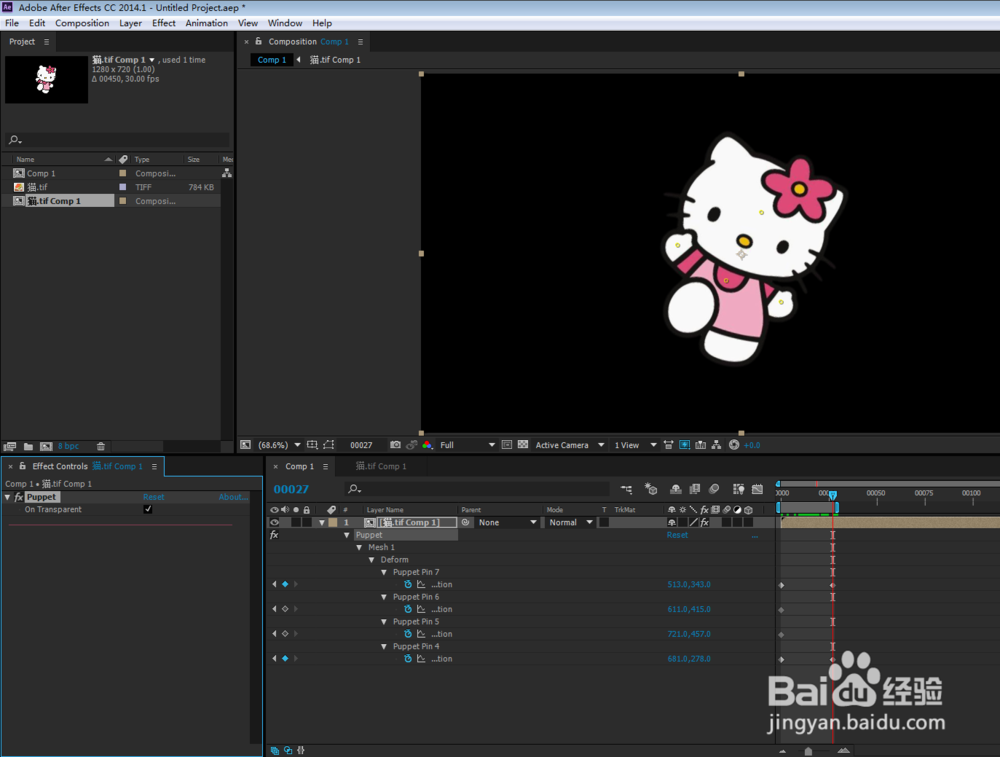Viewport: 1000px width, 757px height.
Task: Collapse Puppet effect in Effect Controls panel
Action: point(8,497)
